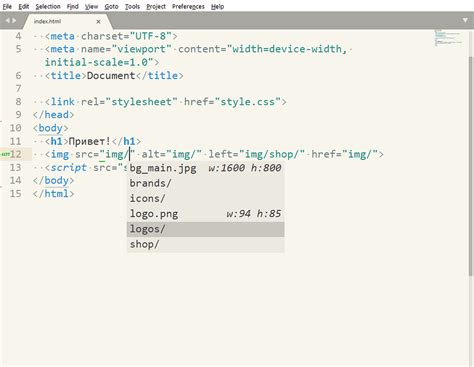Click line number 4 in gutter
Screen dimensions: 474x367
point(18,36)
